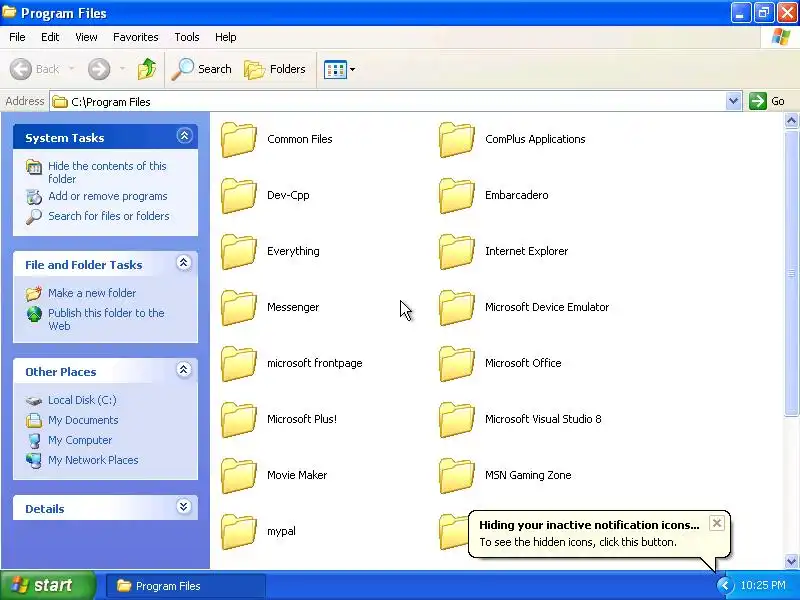Click the Forward arrow button

[x=99, y=69]
